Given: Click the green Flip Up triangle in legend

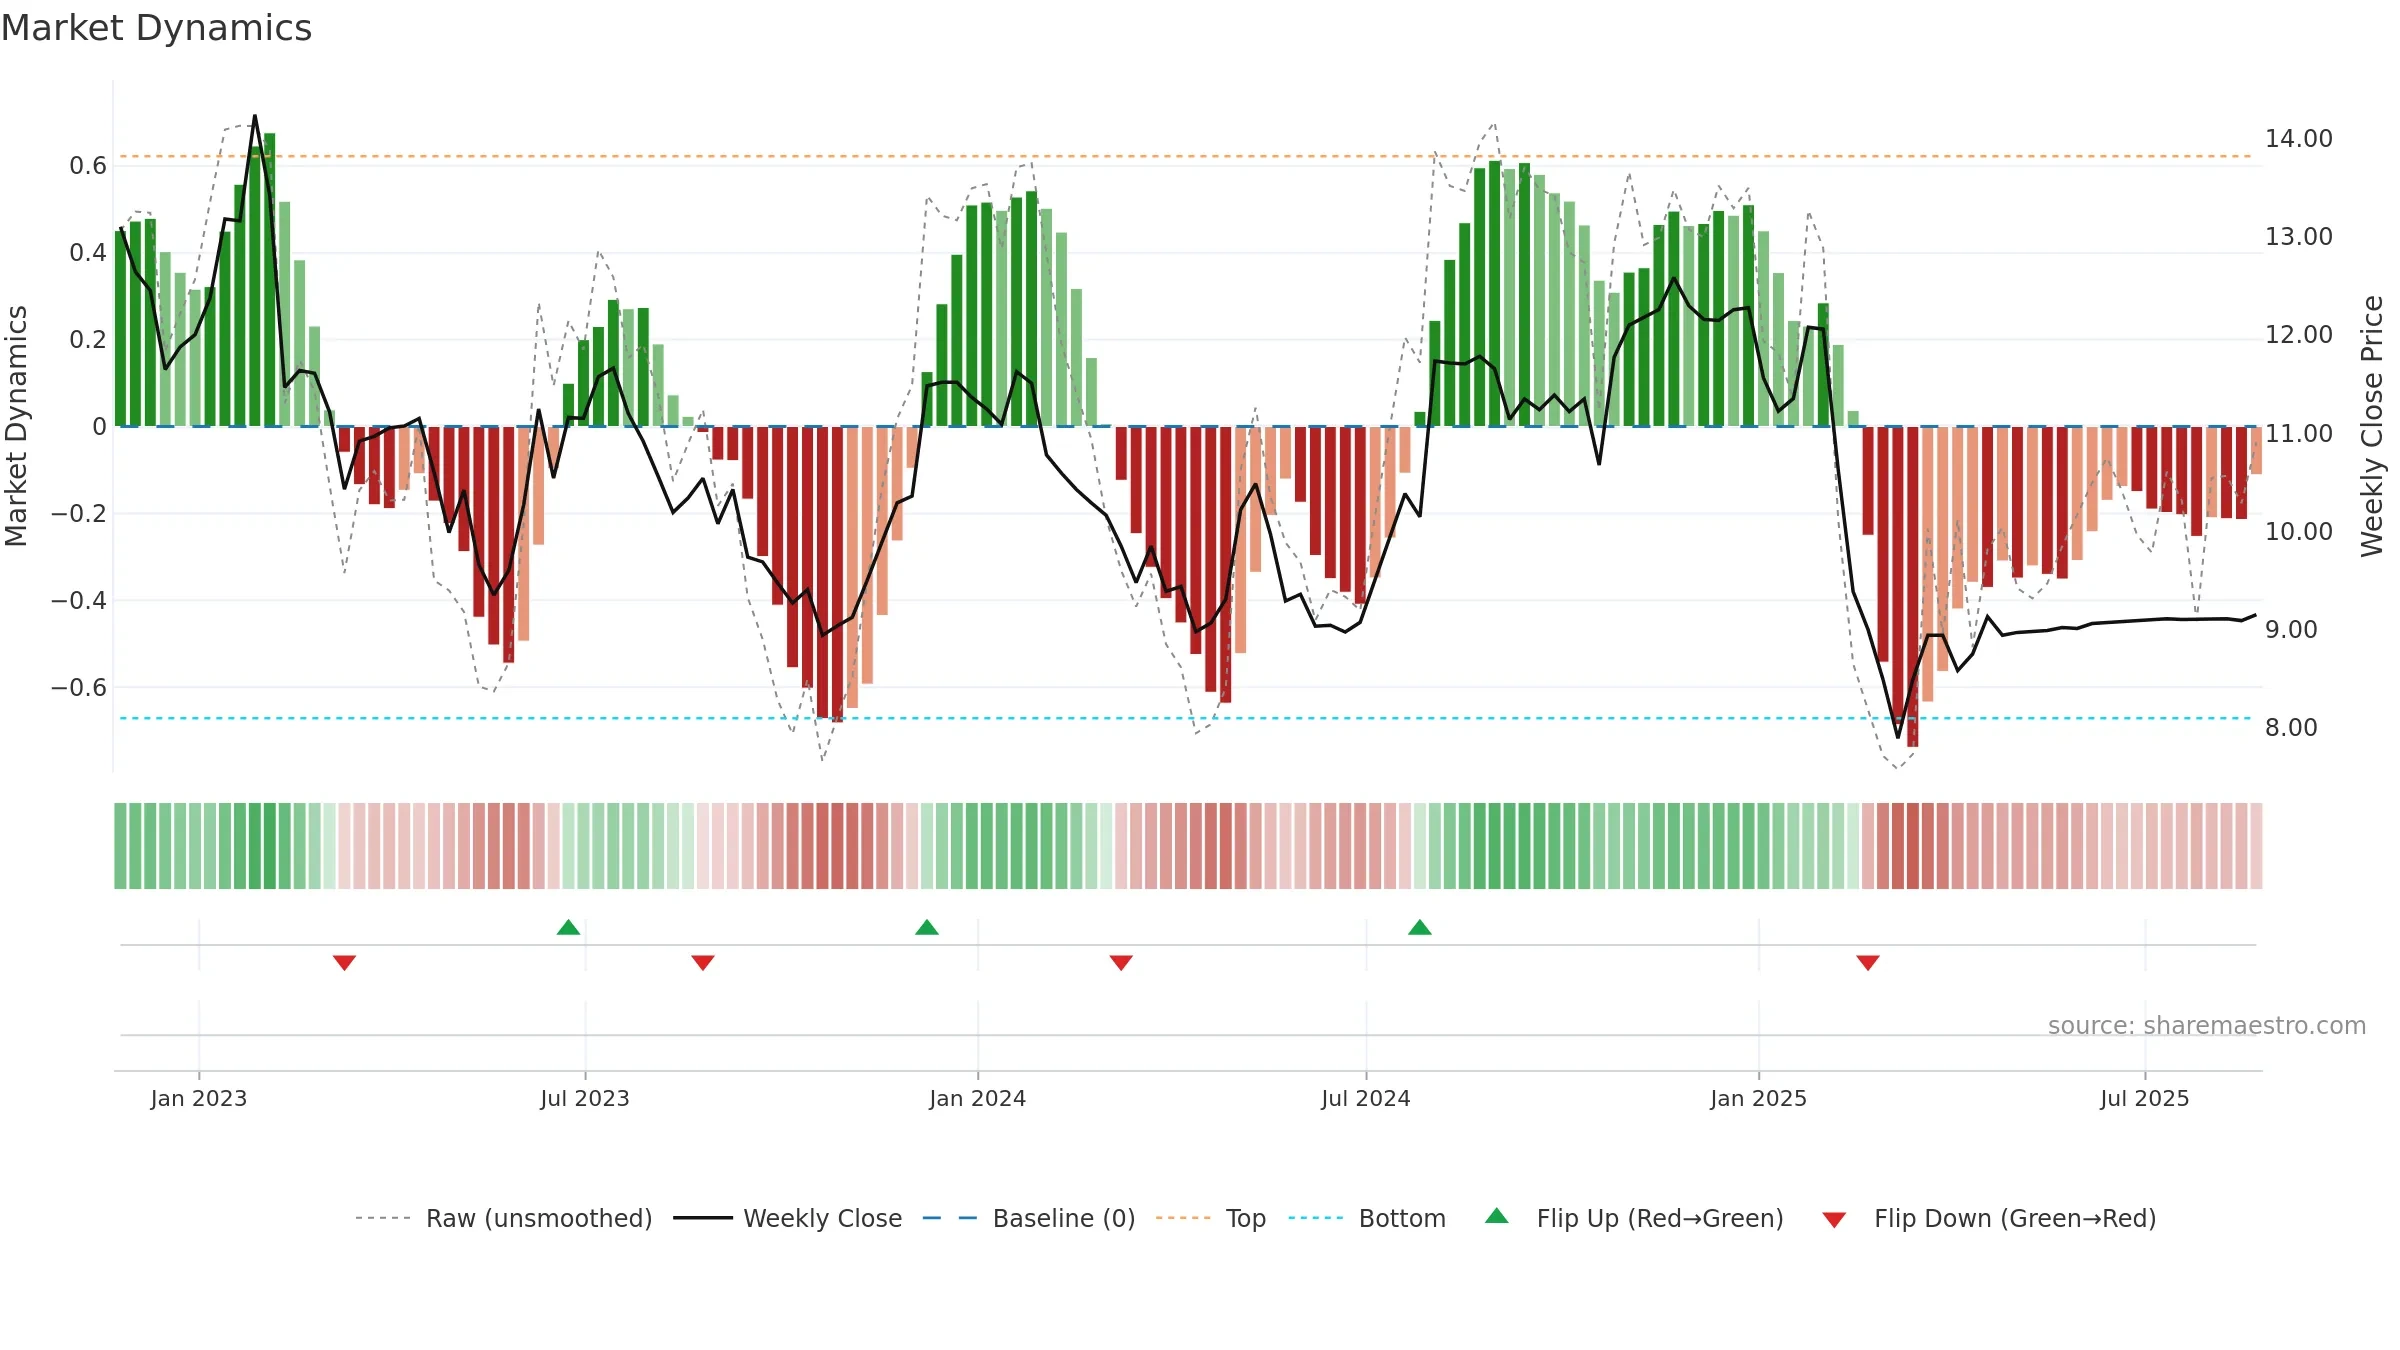Looking at the screenshot, I should tap(1497, 1216).
